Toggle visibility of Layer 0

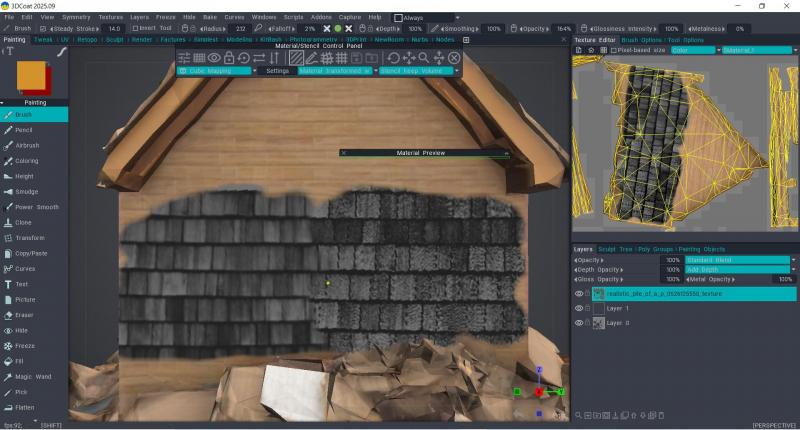(x=578, y=323)
